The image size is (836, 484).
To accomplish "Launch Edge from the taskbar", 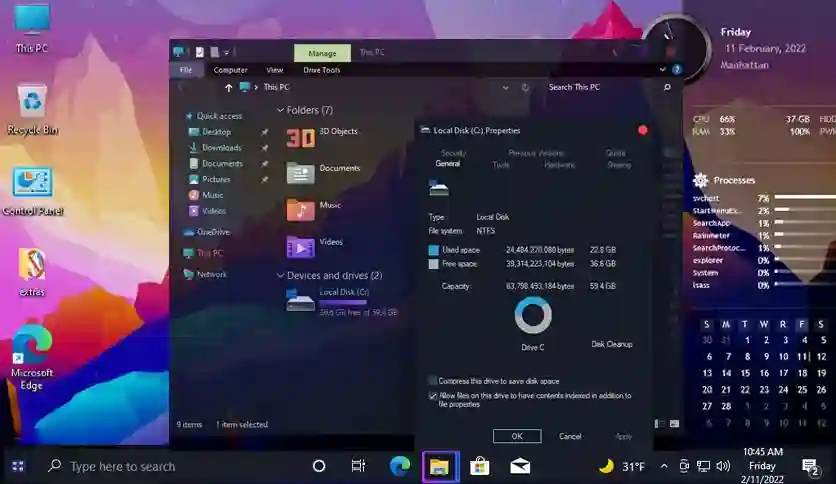I will pyautogui.click(x=399, y=466).
